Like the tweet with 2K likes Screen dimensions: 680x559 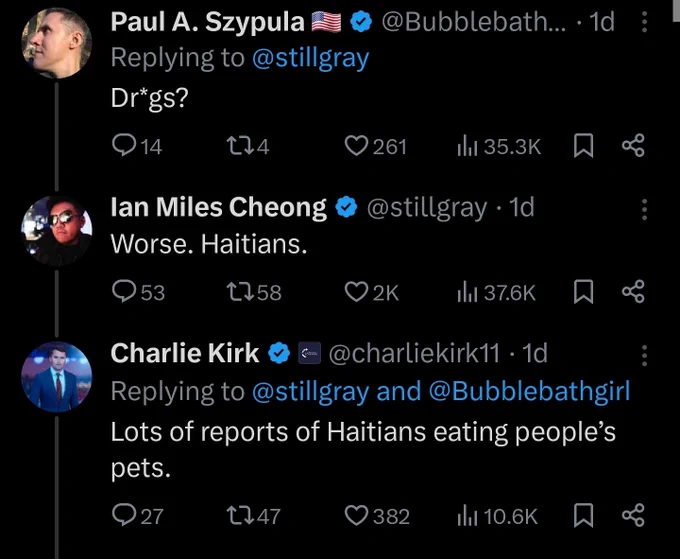point(371,292)
